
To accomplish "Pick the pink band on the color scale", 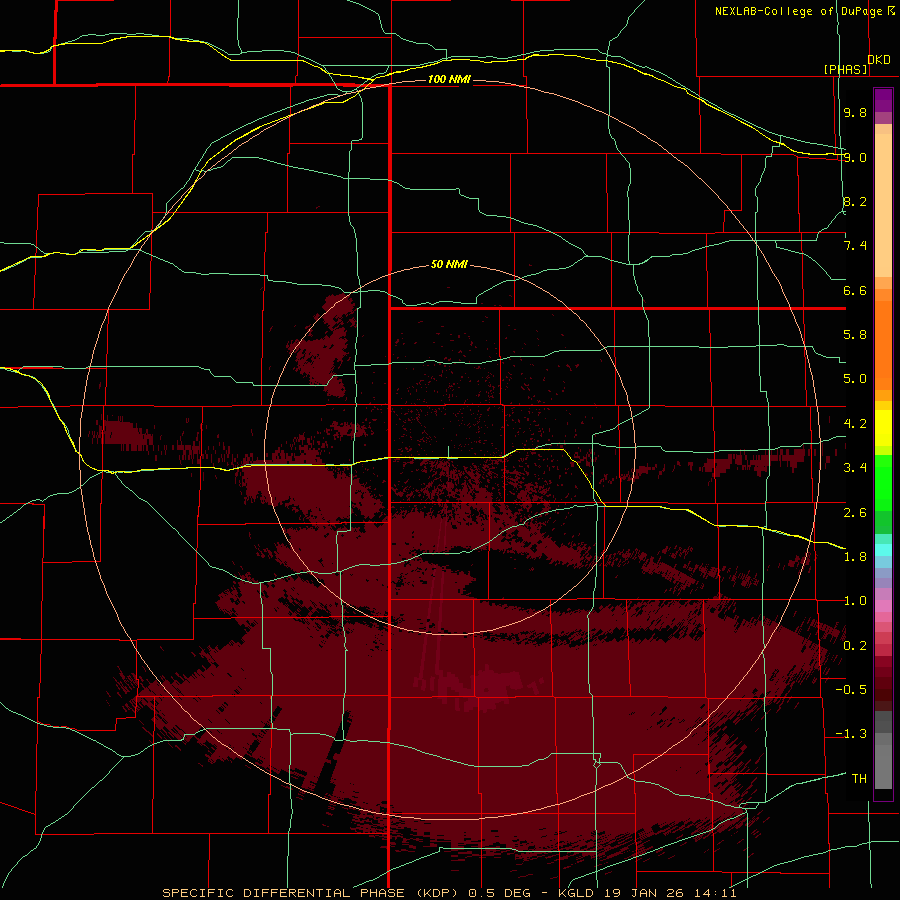I will 883,606.
